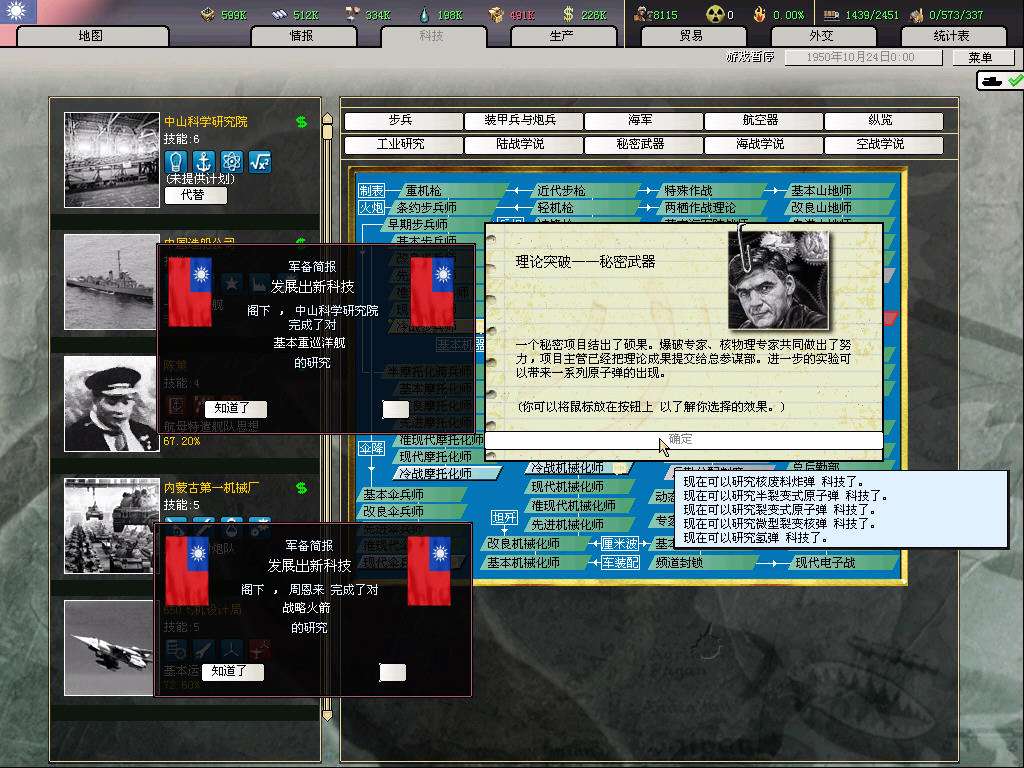This screenshot has width=1024, height=768.
Task: Click the naval officer portrait thumbnail
Action: click(112, 404)
